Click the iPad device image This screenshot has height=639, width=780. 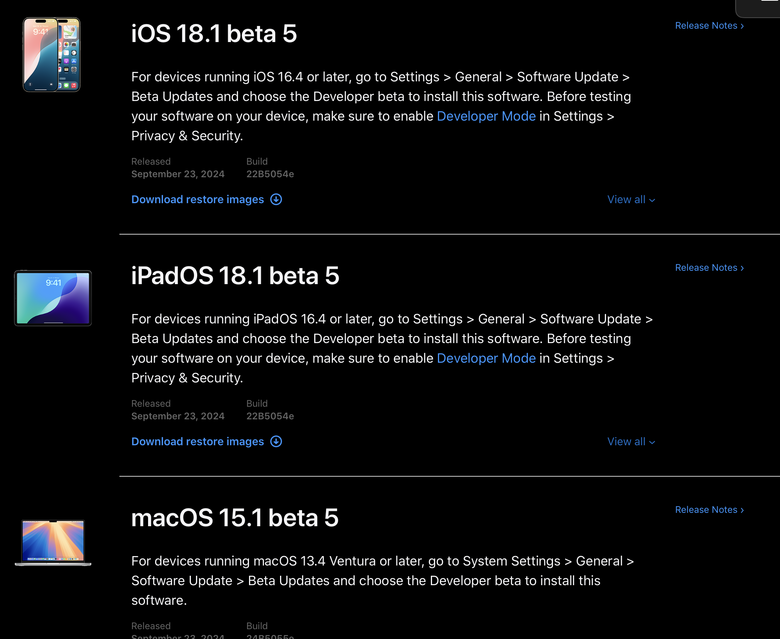(x=53, y=297)
